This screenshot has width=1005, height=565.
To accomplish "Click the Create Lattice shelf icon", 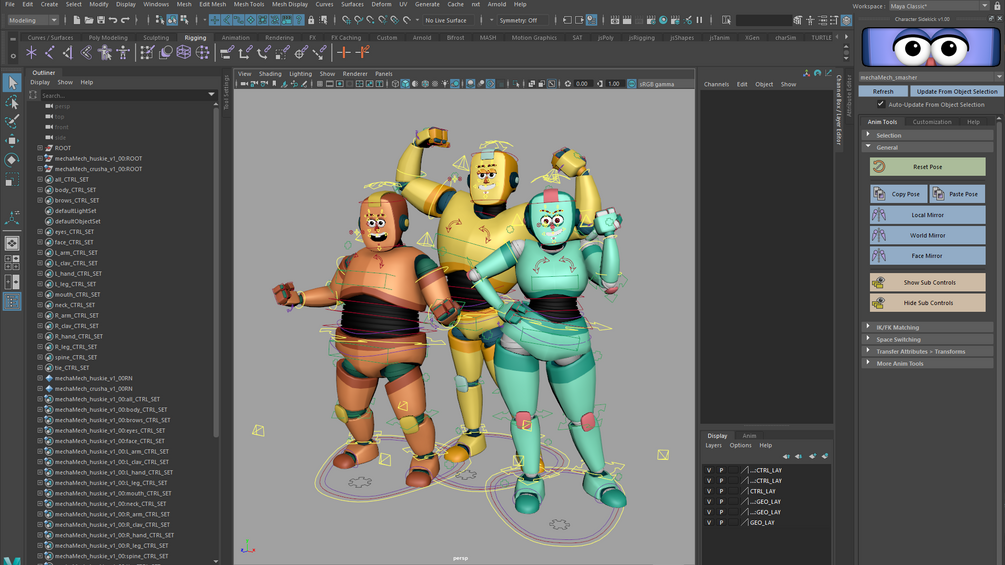I will (184, 53).
